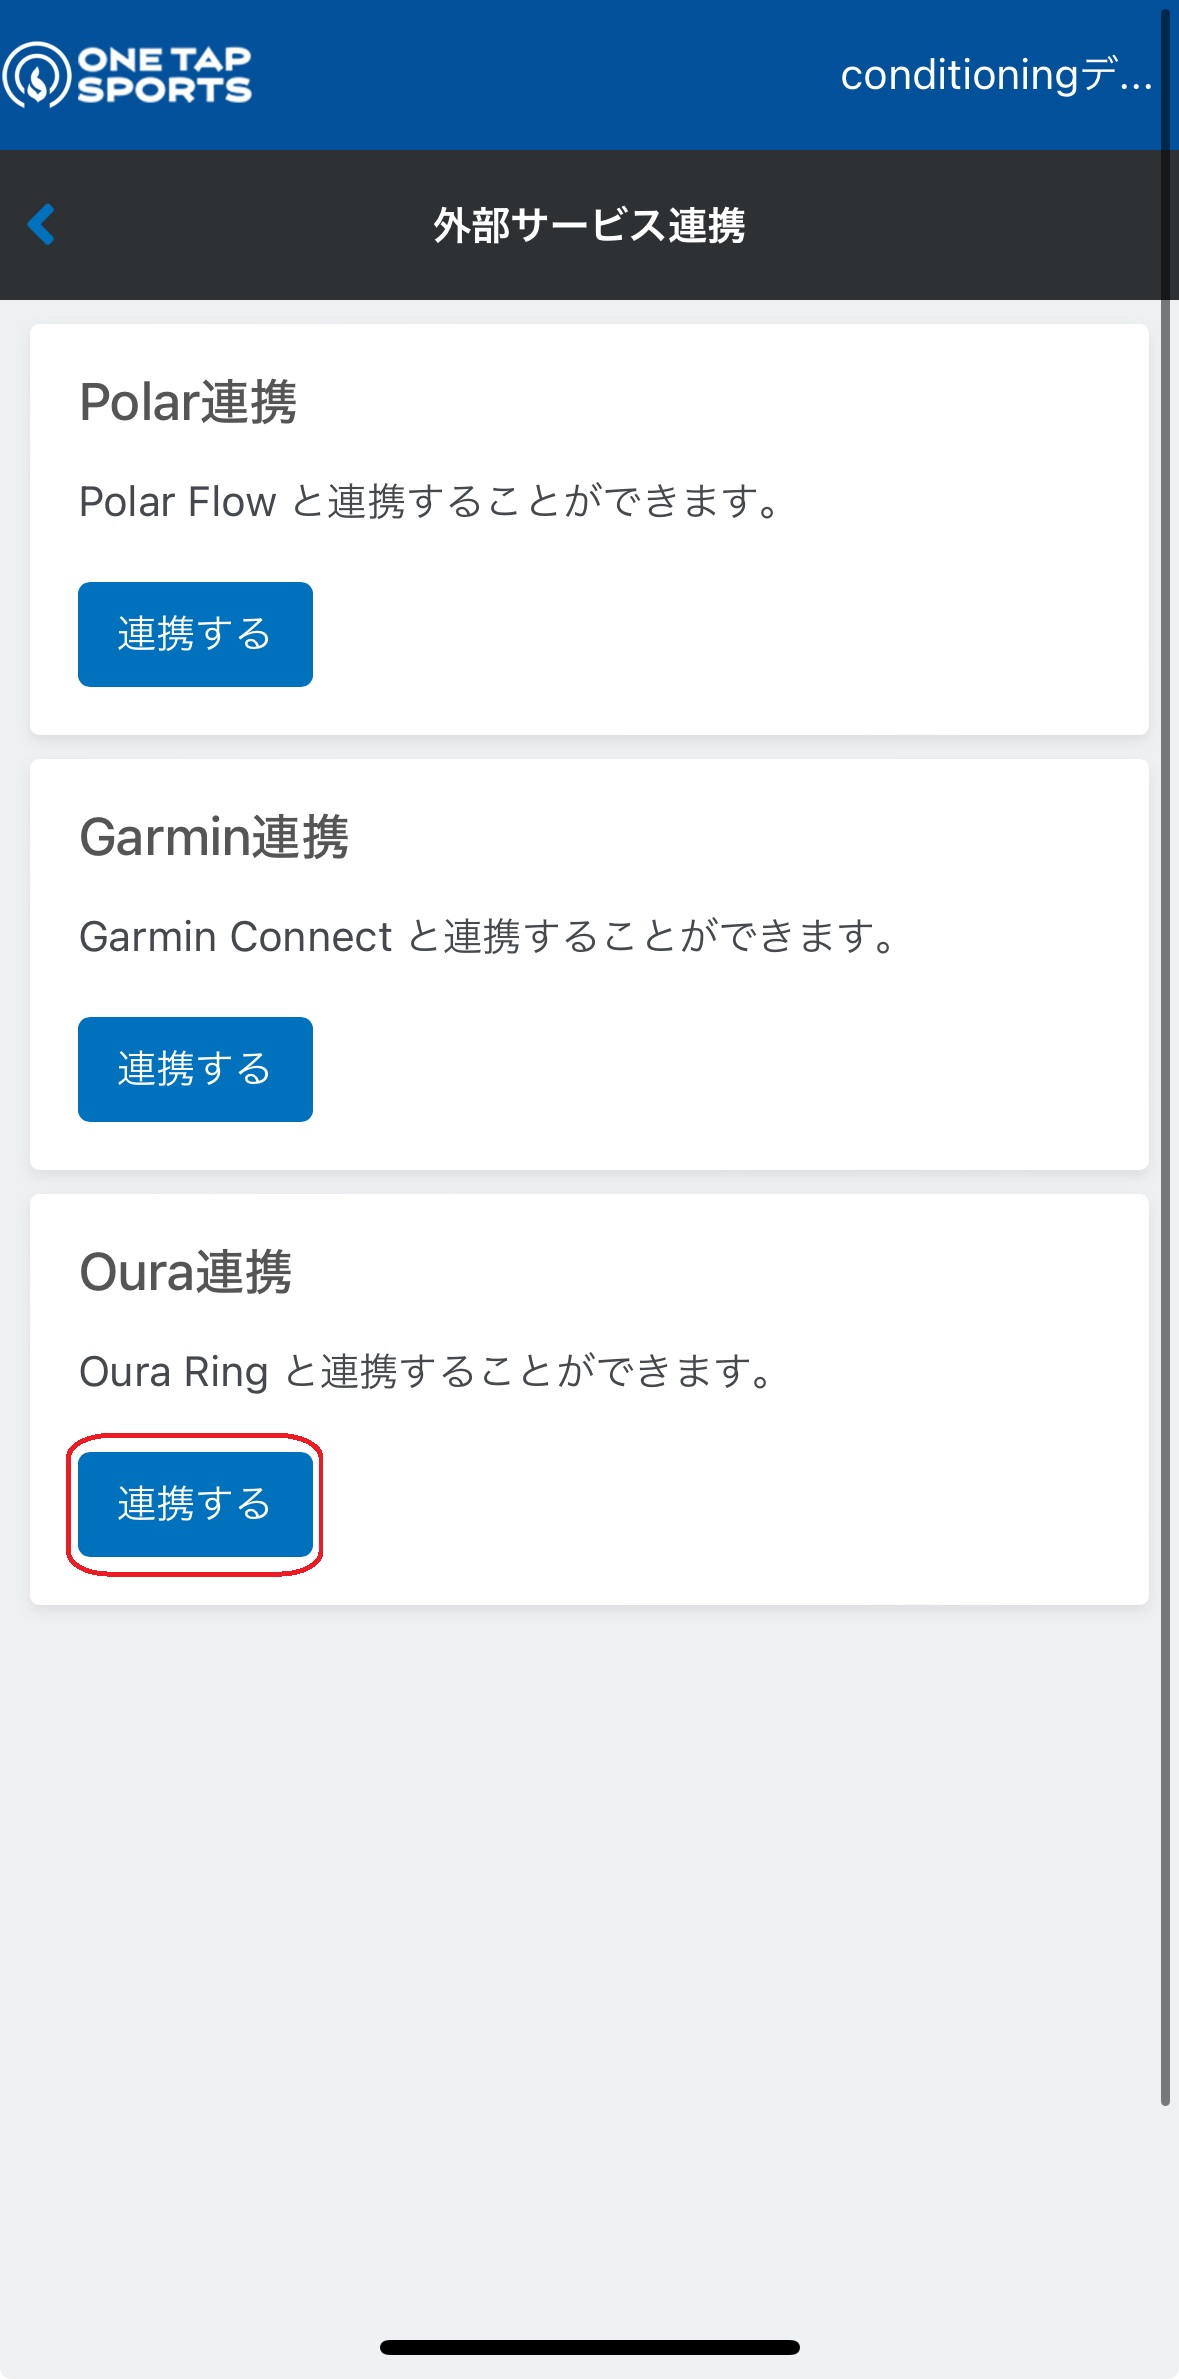
Task: Select the Garmin連携 section heading
Action: (x=214, y=837)
